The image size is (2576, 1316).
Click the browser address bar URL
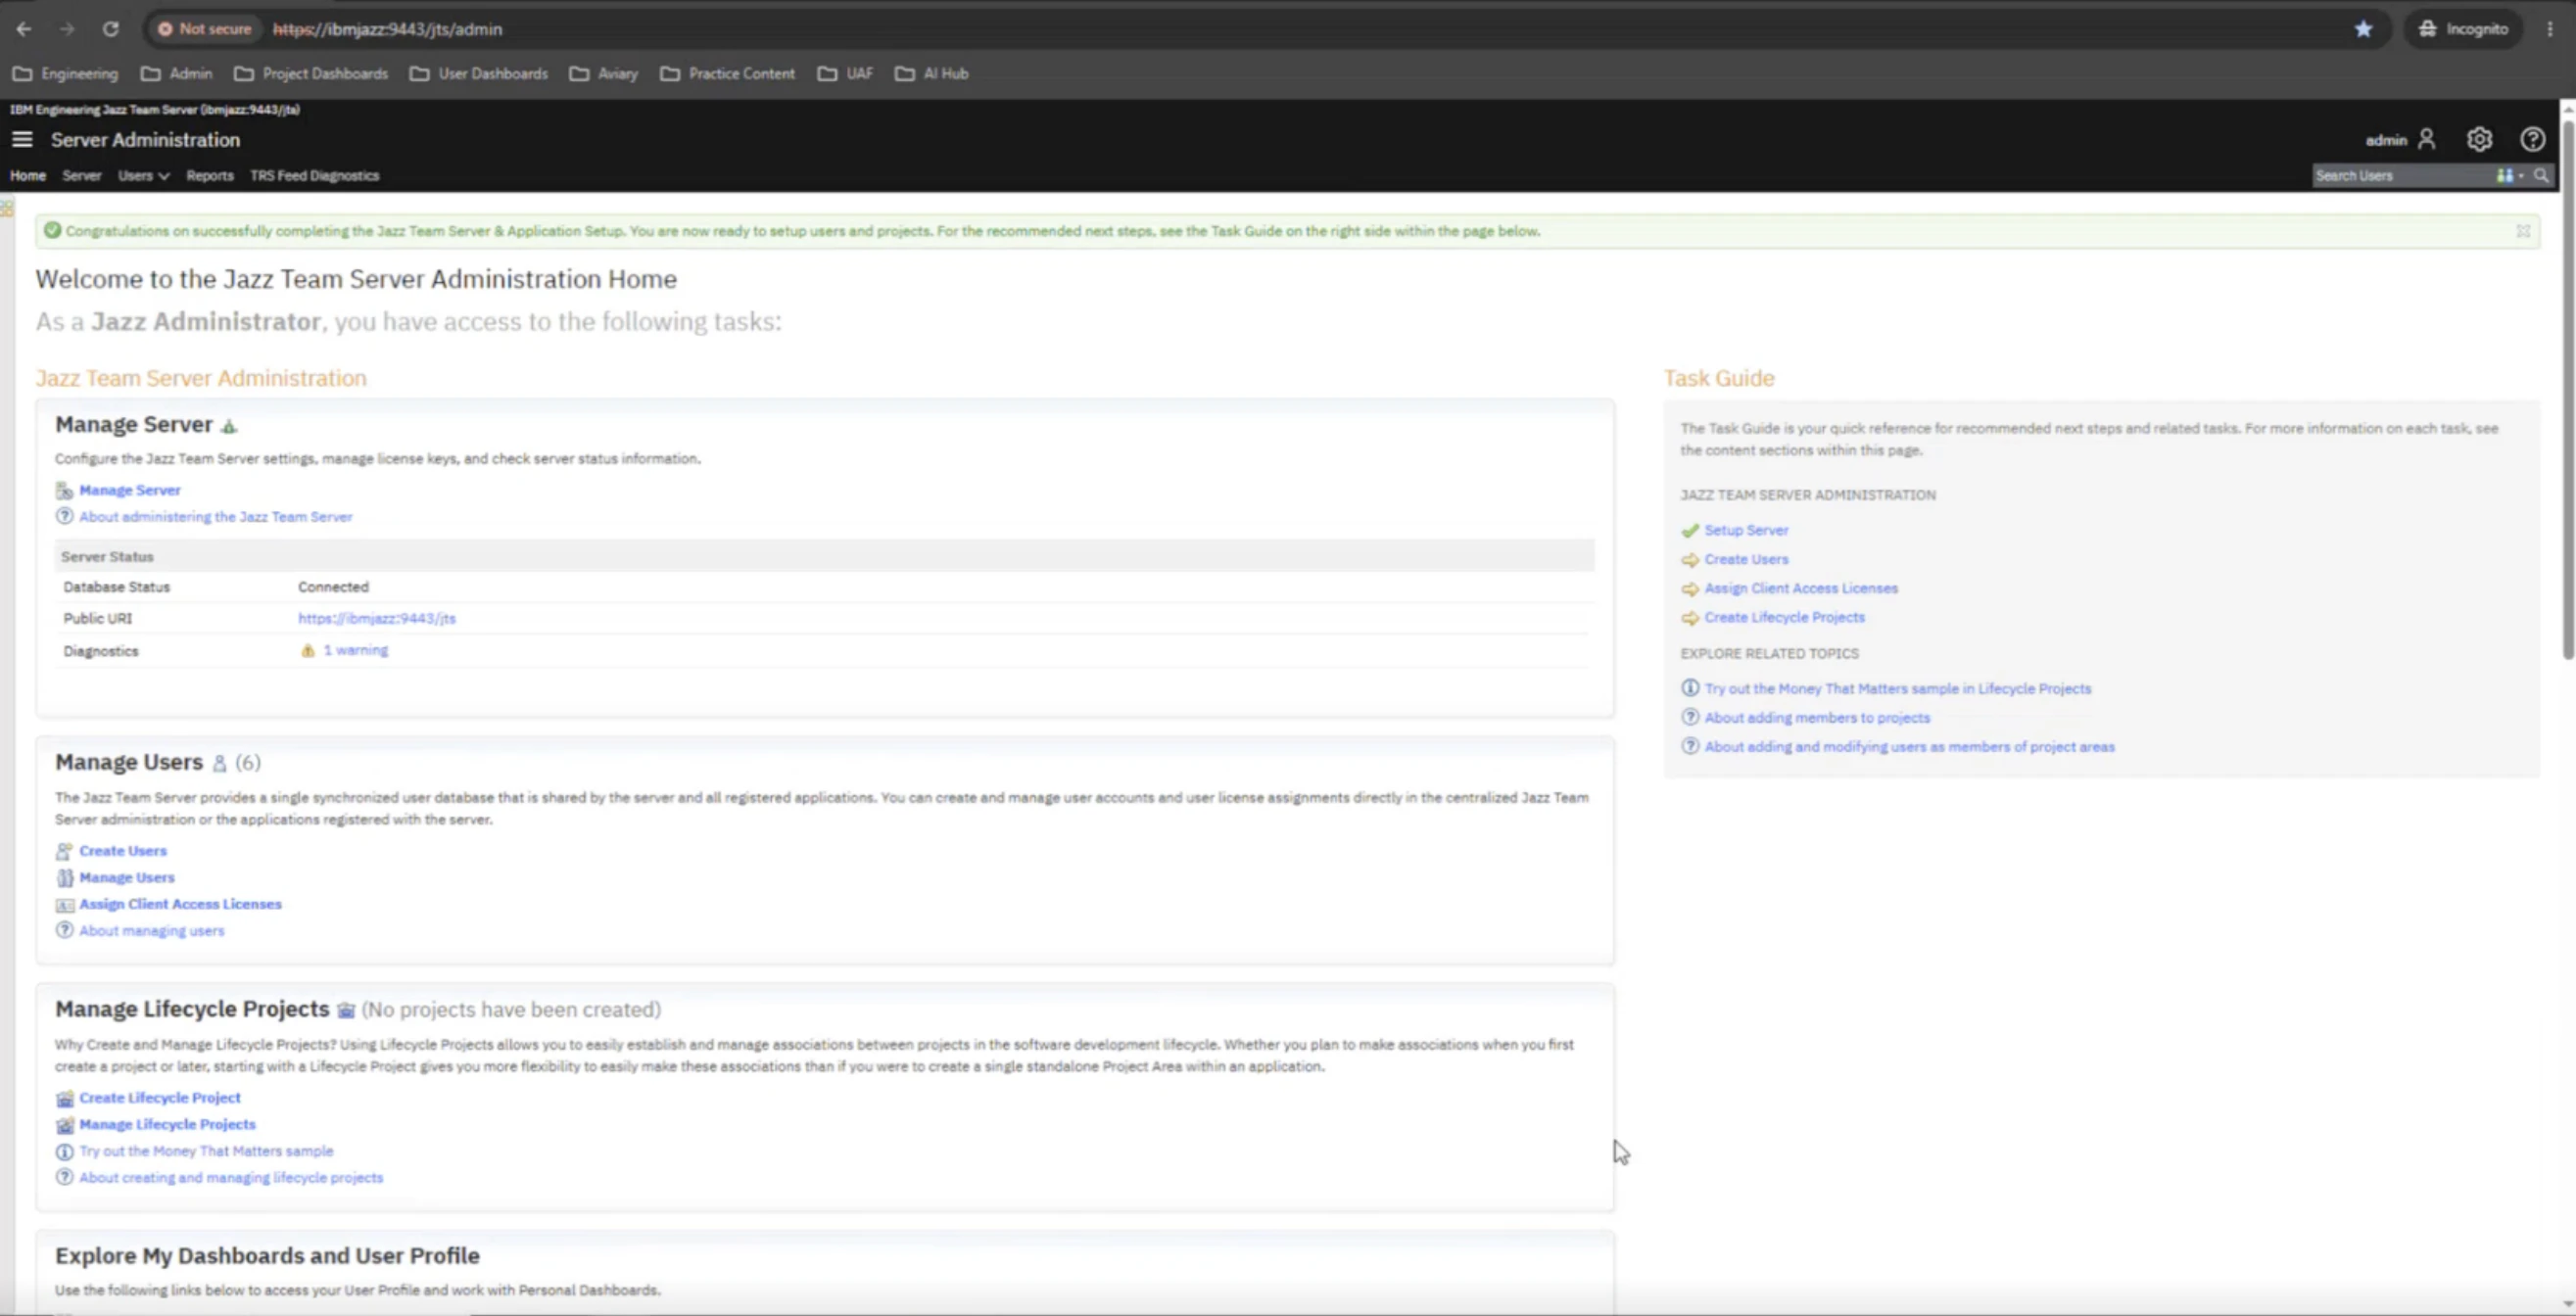pos(388,29)
